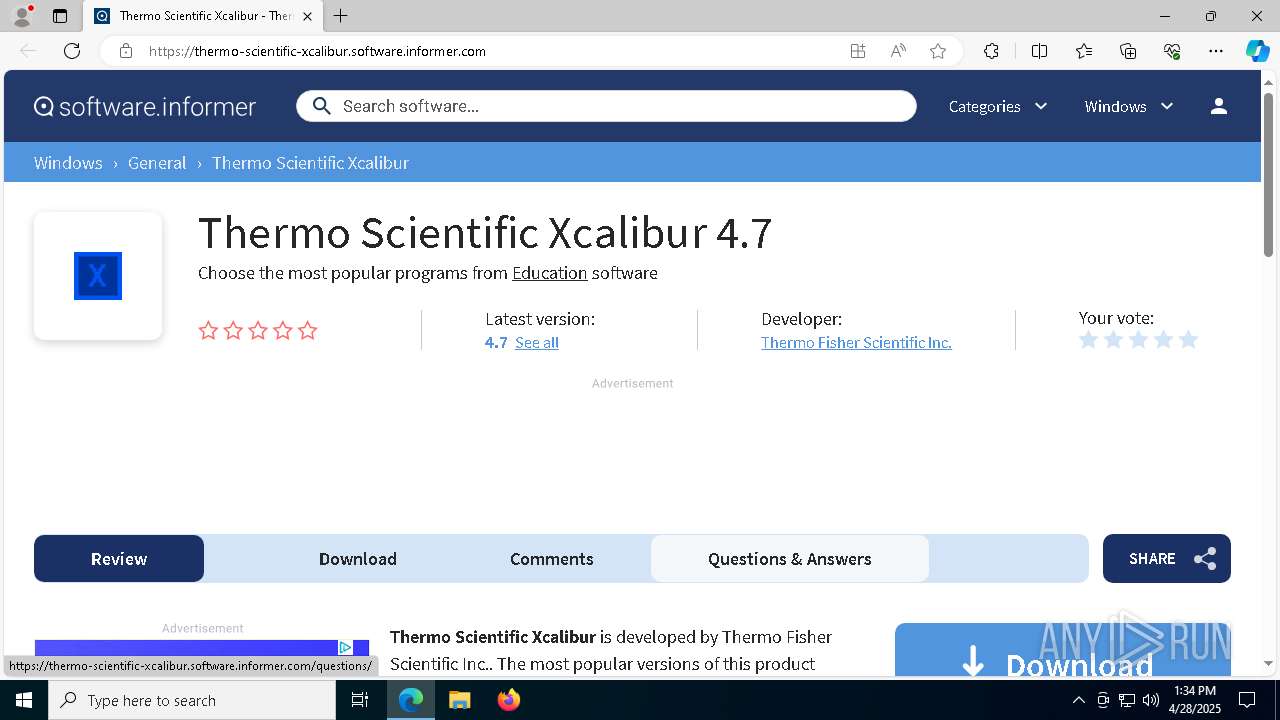
Task: Switch to the Comments tab
Action: 552,559
